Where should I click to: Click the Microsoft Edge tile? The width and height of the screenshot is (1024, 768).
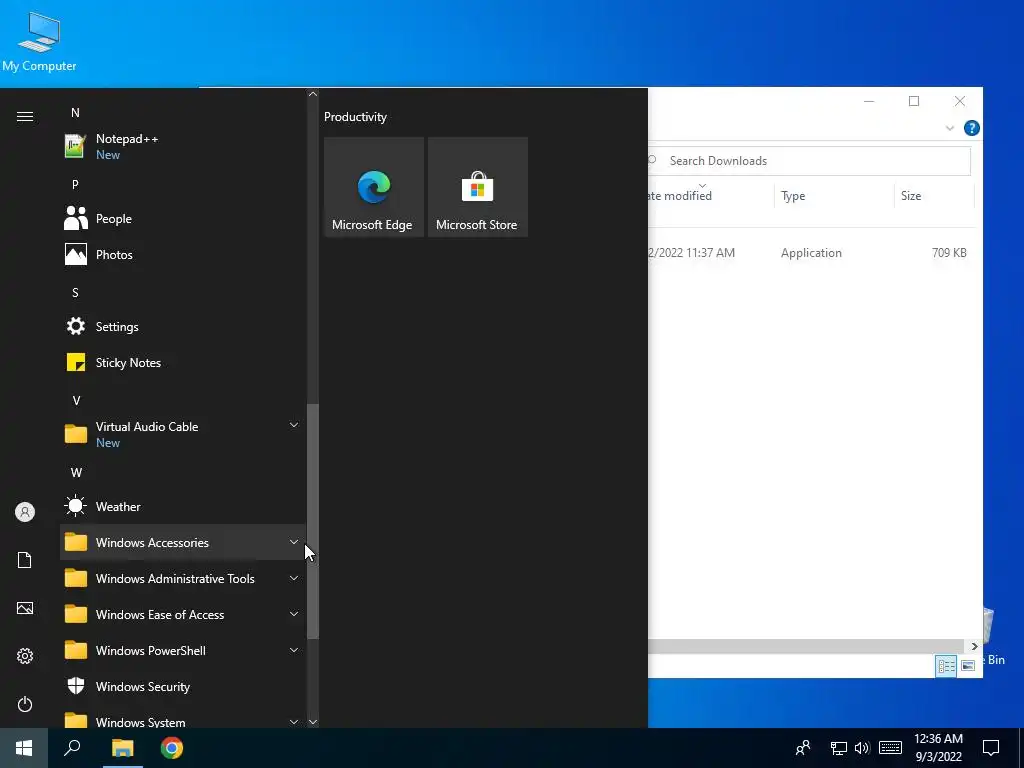click(x=374, y=187)
